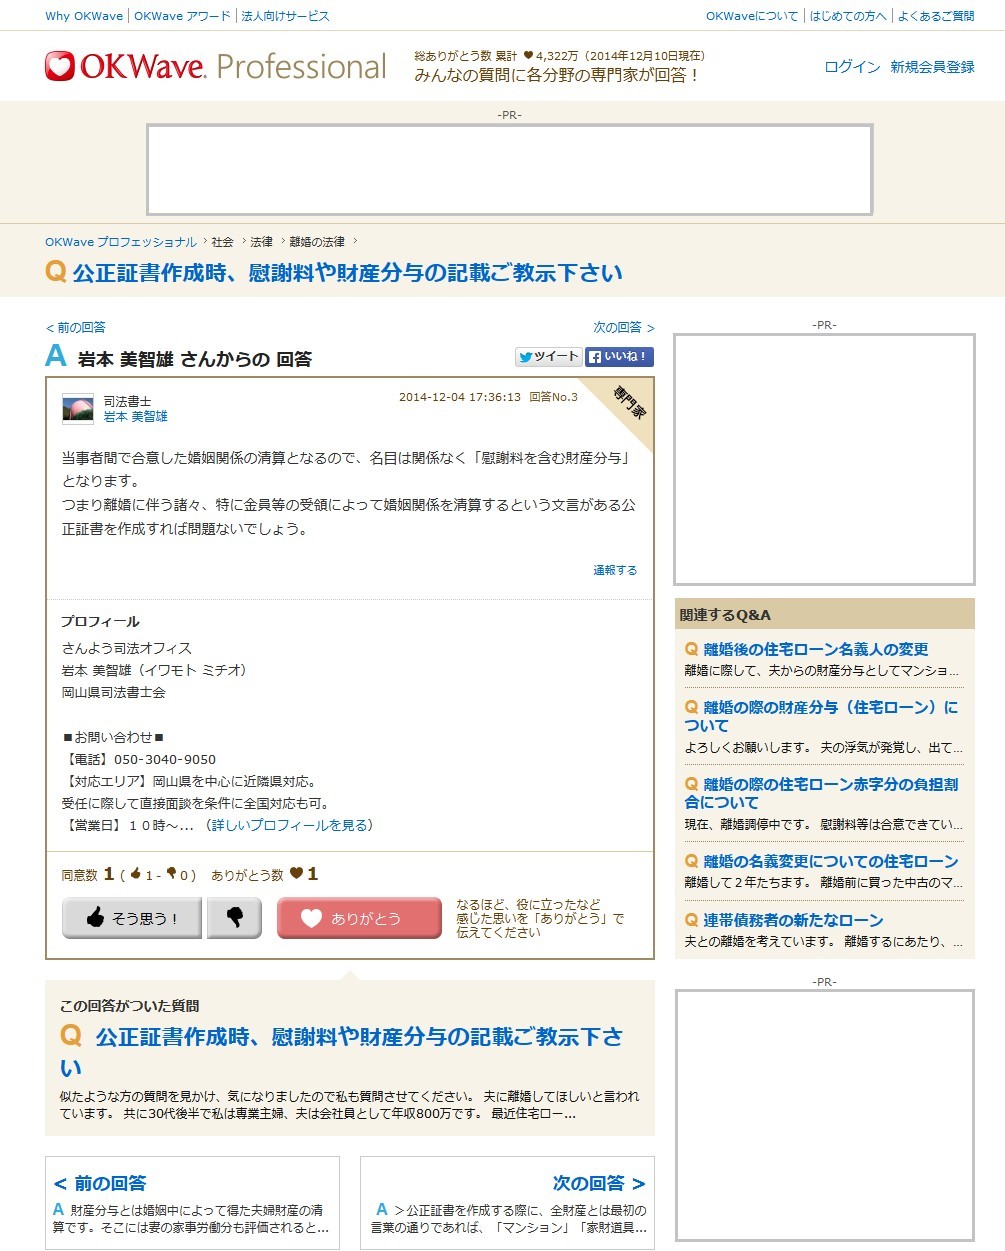The image size is (1005, 1251).
Task: Open the 岩本 美智雄 name link under 司法書士
Action: click(x=136, y=417)
